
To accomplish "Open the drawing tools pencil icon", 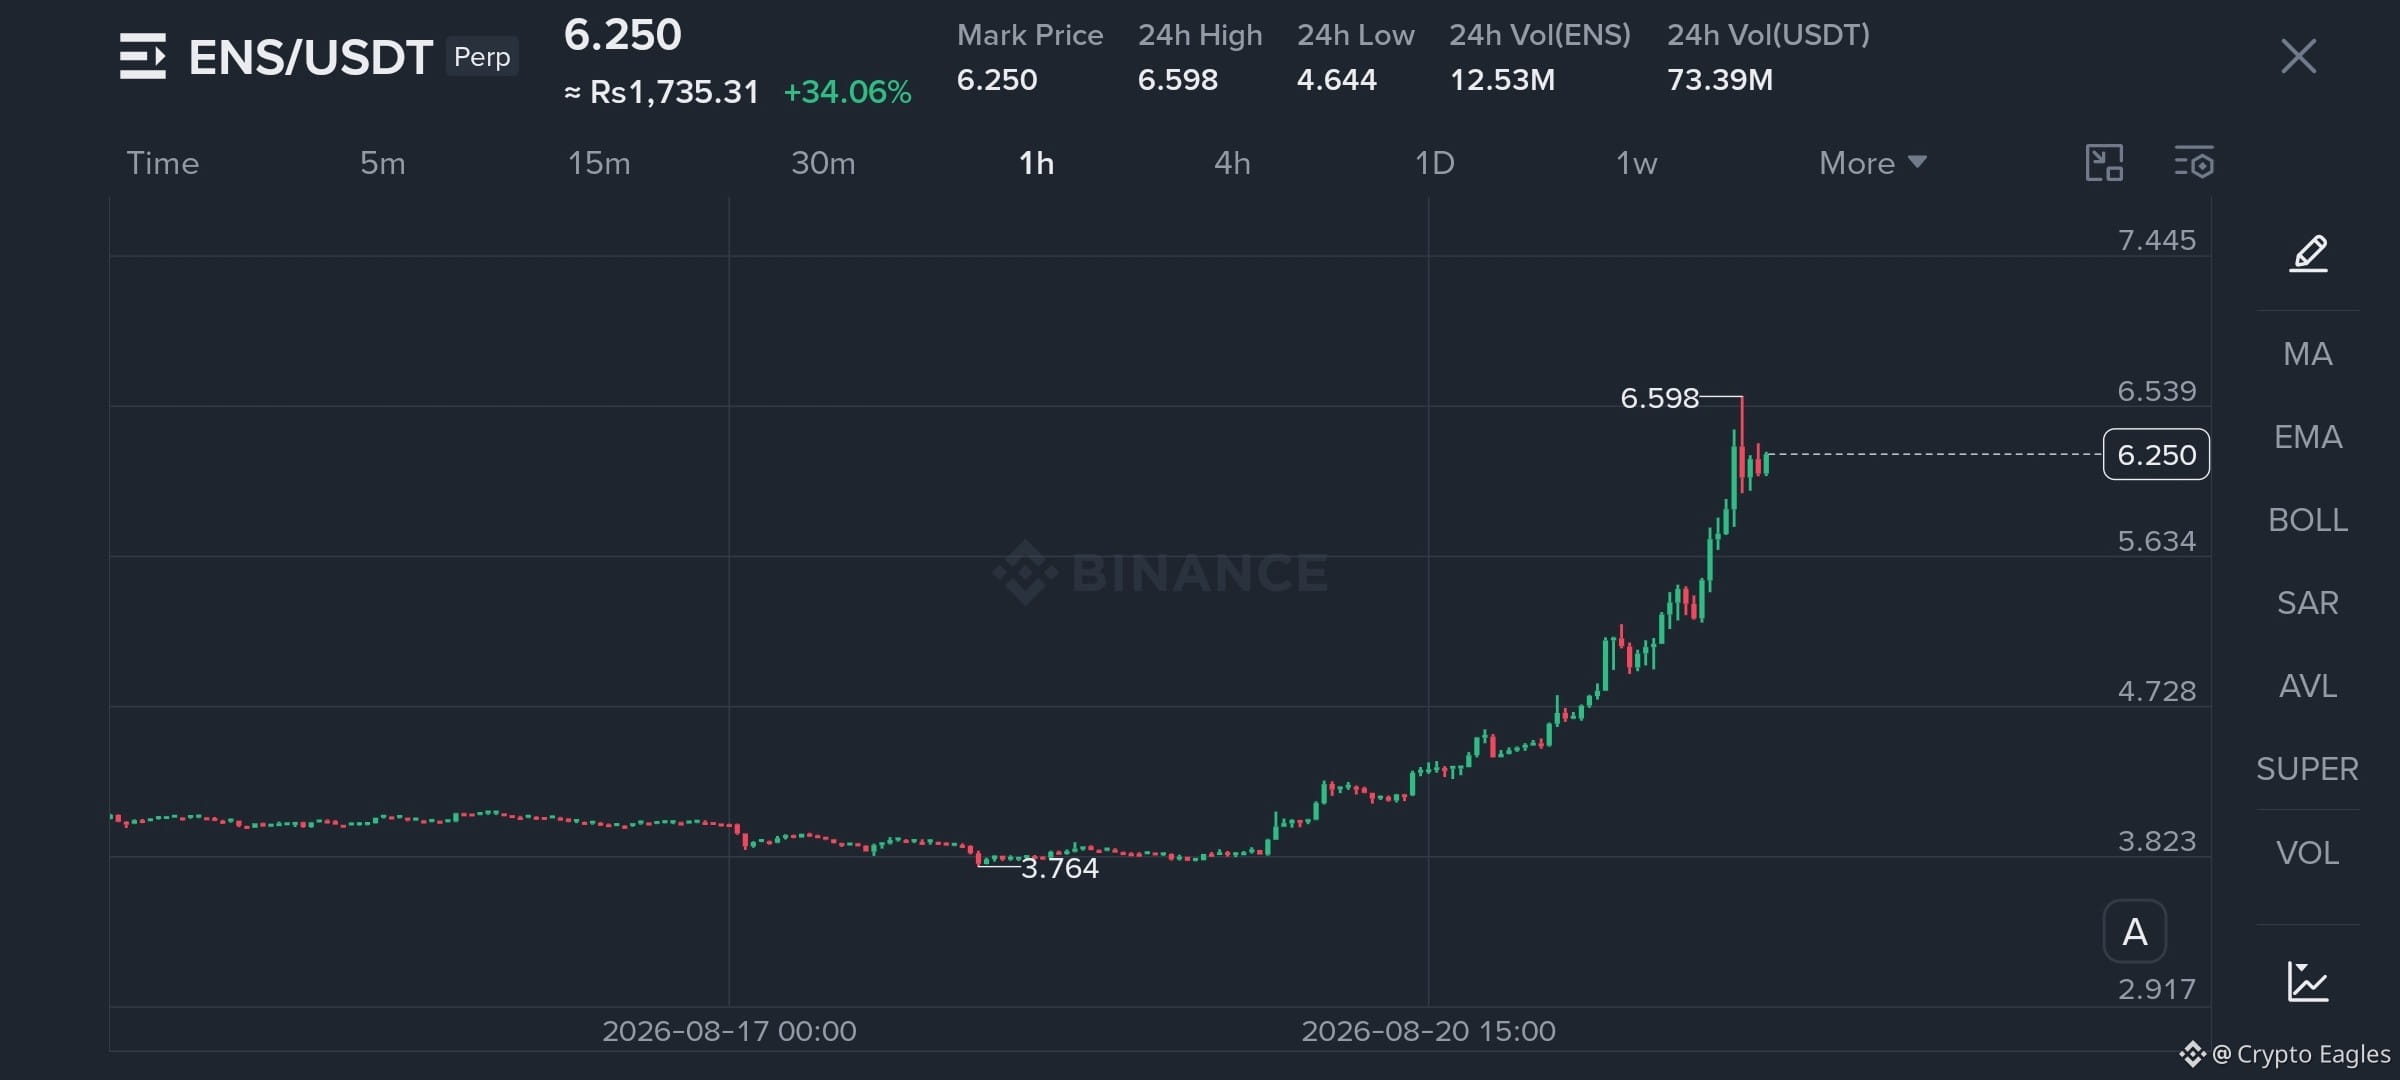I will [2308, 253].
